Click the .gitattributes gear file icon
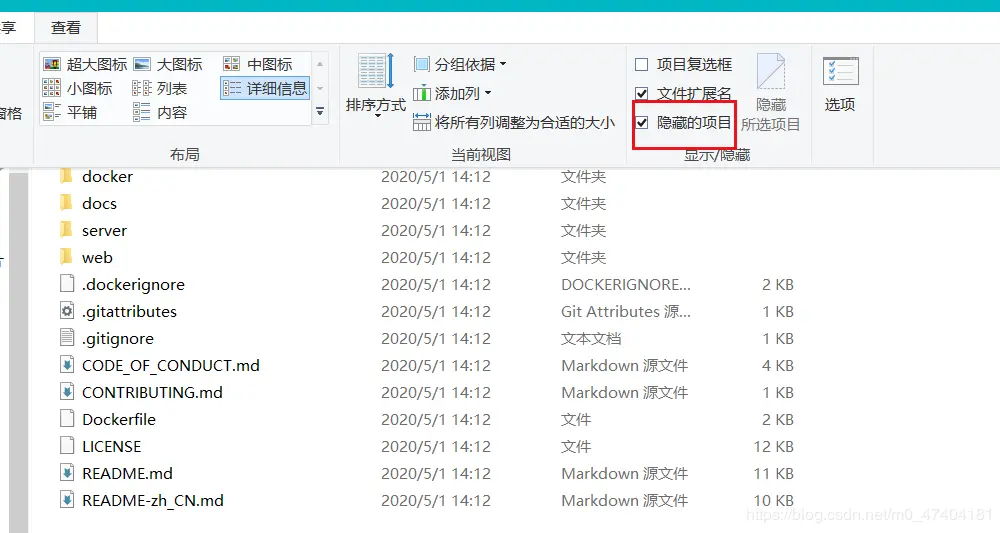1000x533 pixels. coord(66,310)
